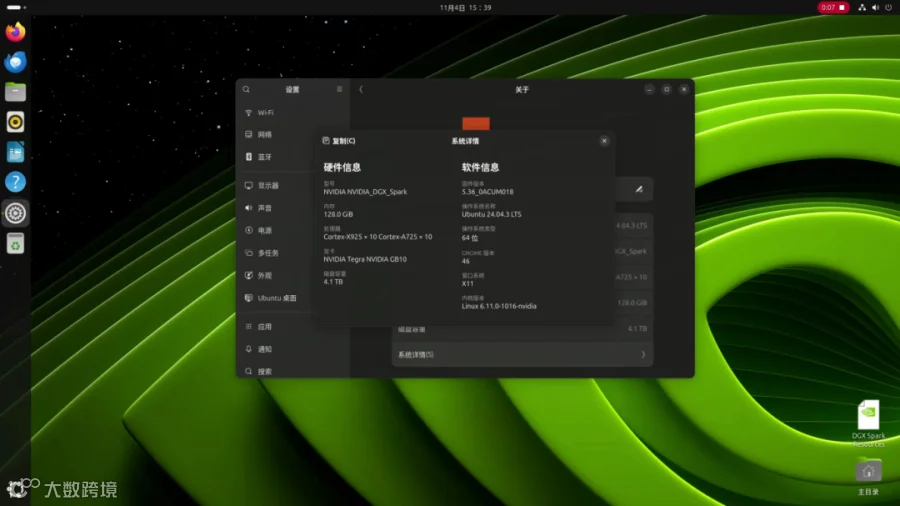Screen dimensions: 900x506
Task: Click the Activities pill in top bar
Action: [x=16, y=7]
